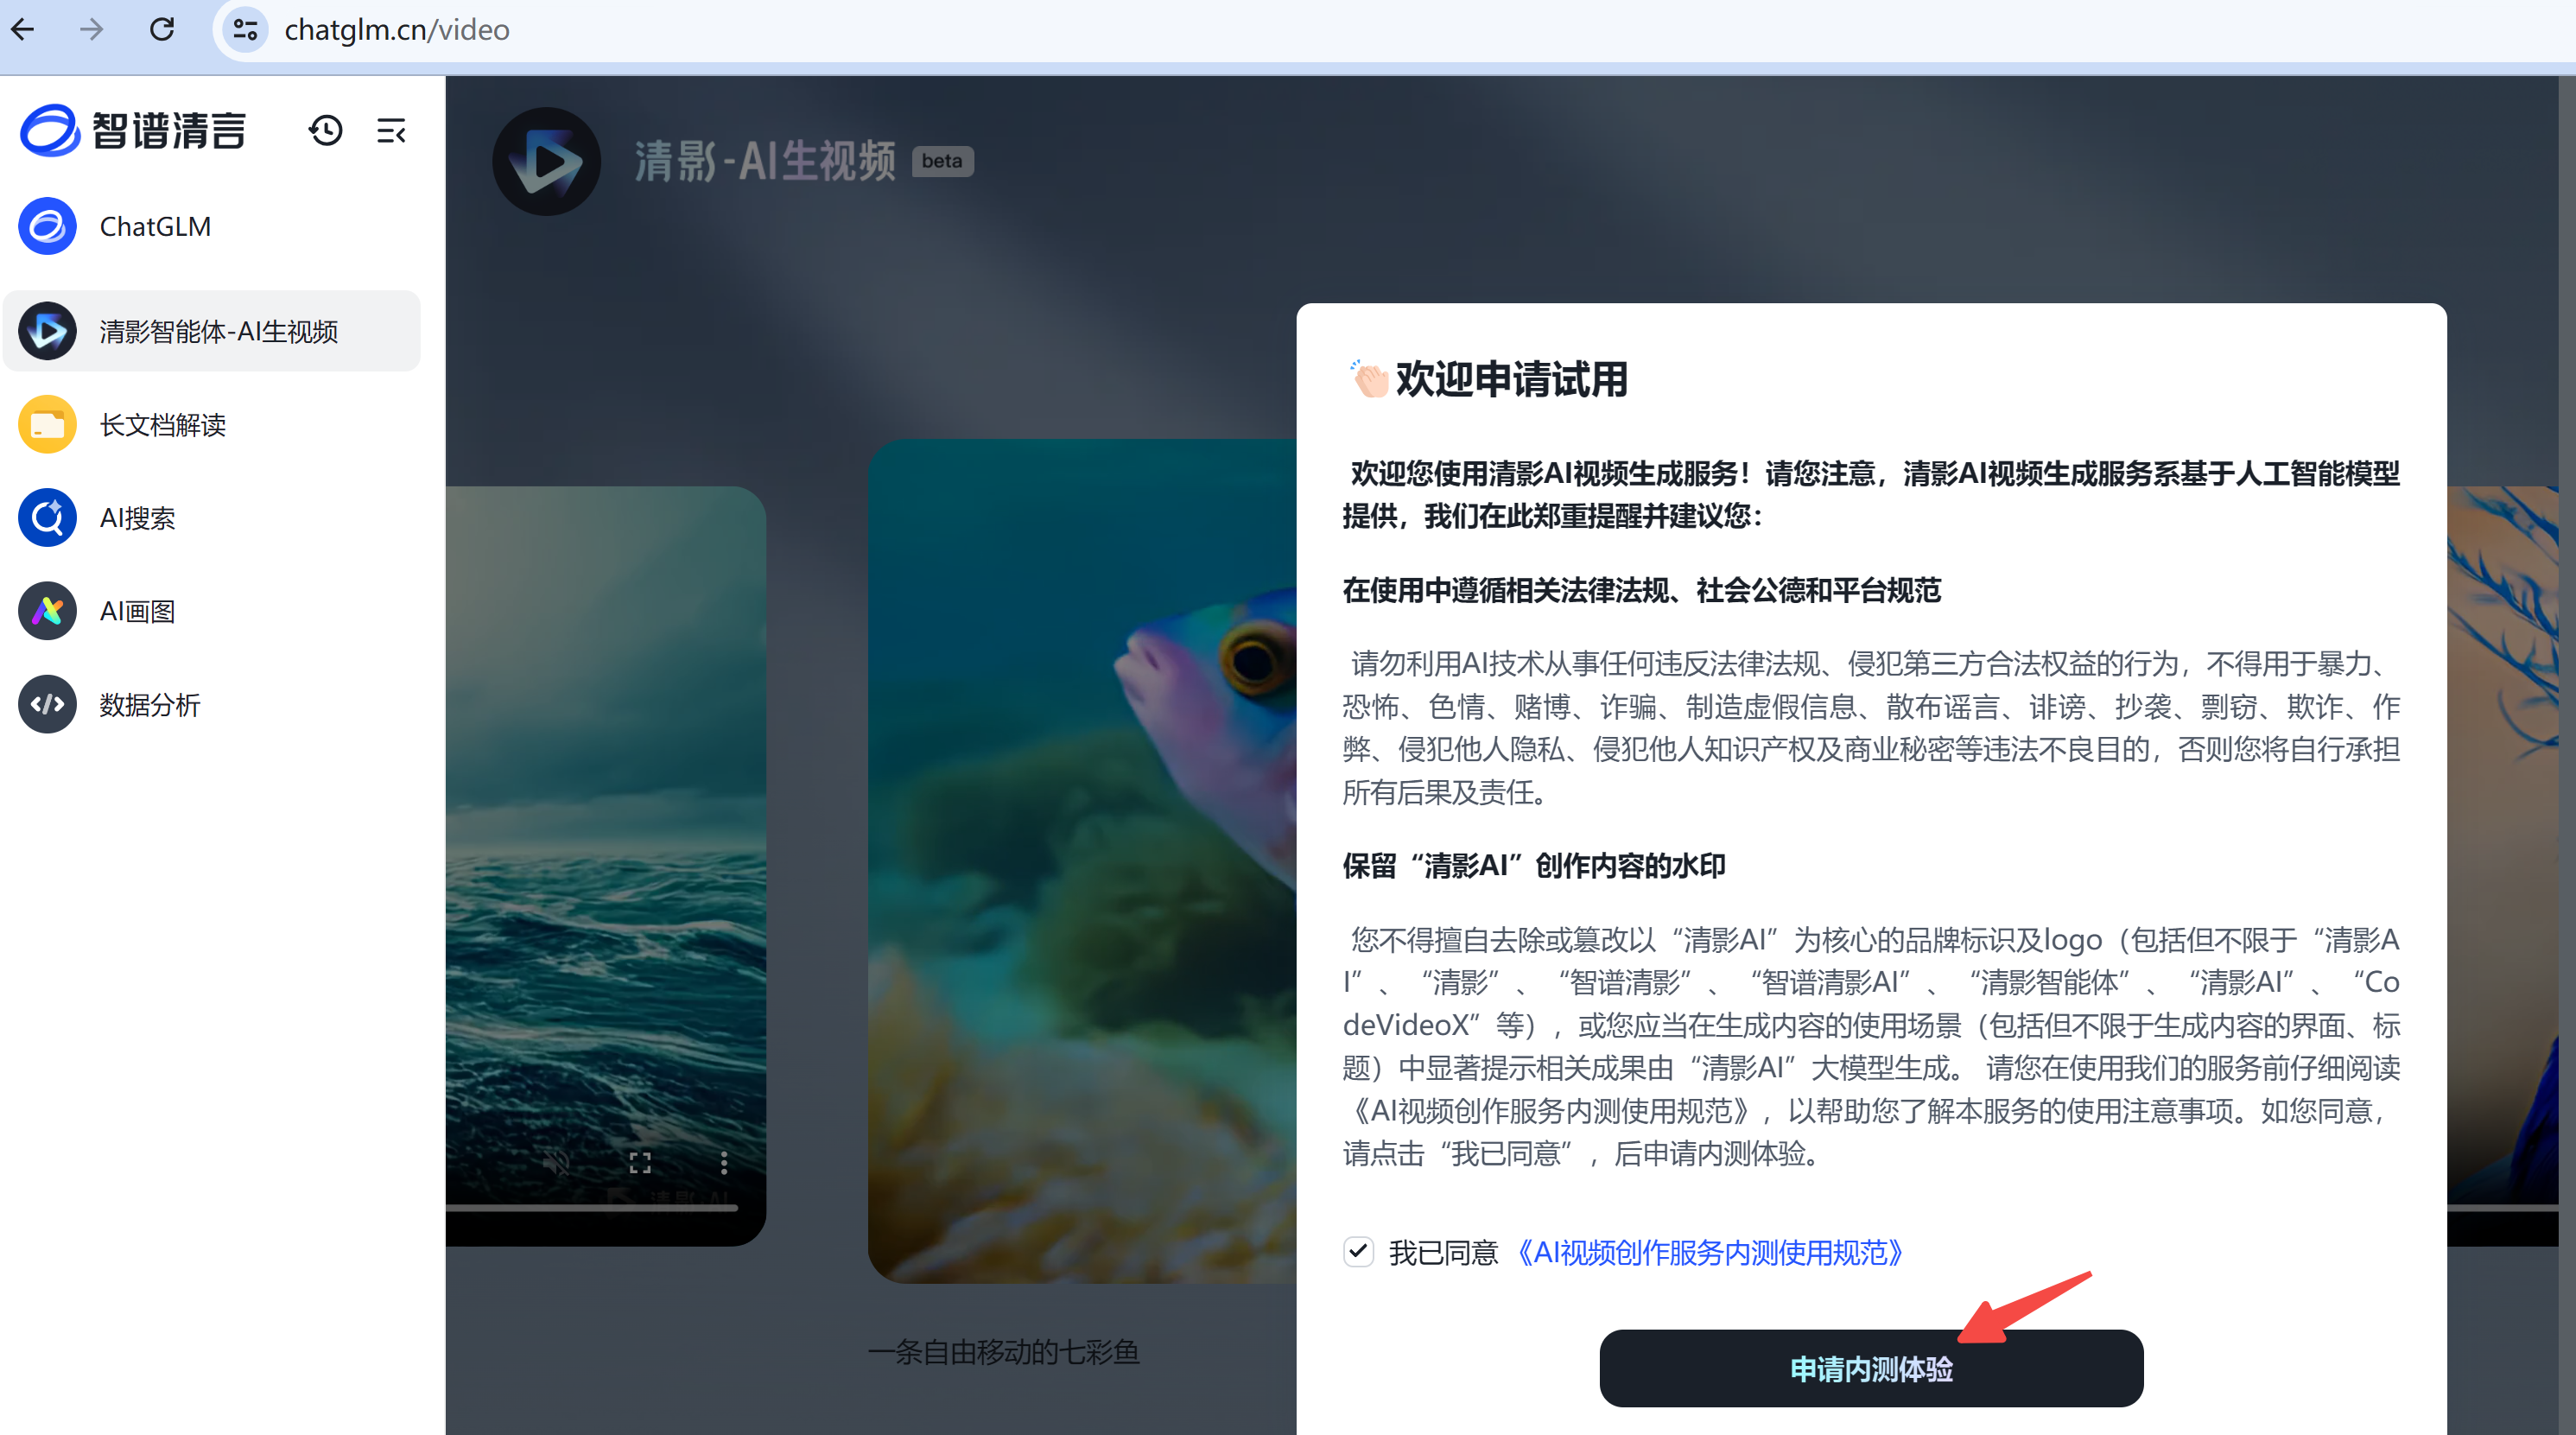This screenshot has width=2576, height=1435.
Task: Click the 申请内测体验 button
Action: [x=1870, y=1368]
